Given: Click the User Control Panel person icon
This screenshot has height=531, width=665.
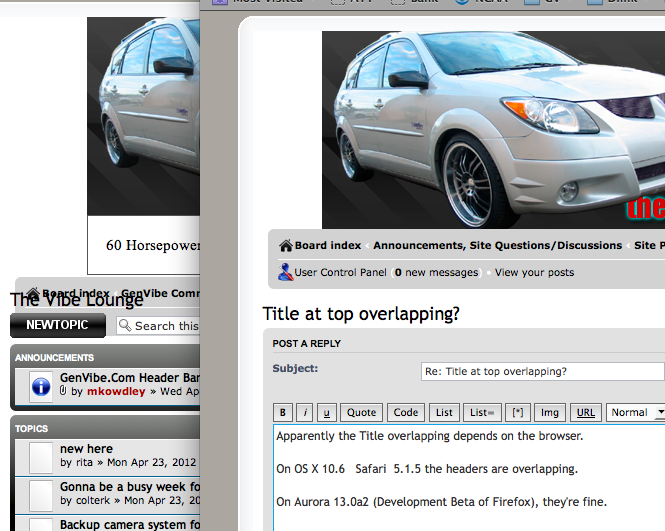Looking at the screenshot, I should pos(286,272).
